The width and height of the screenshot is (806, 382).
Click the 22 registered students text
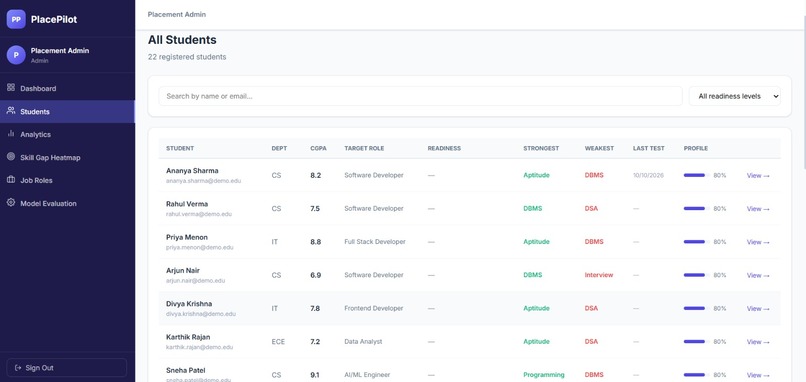(x=187, y=57)
